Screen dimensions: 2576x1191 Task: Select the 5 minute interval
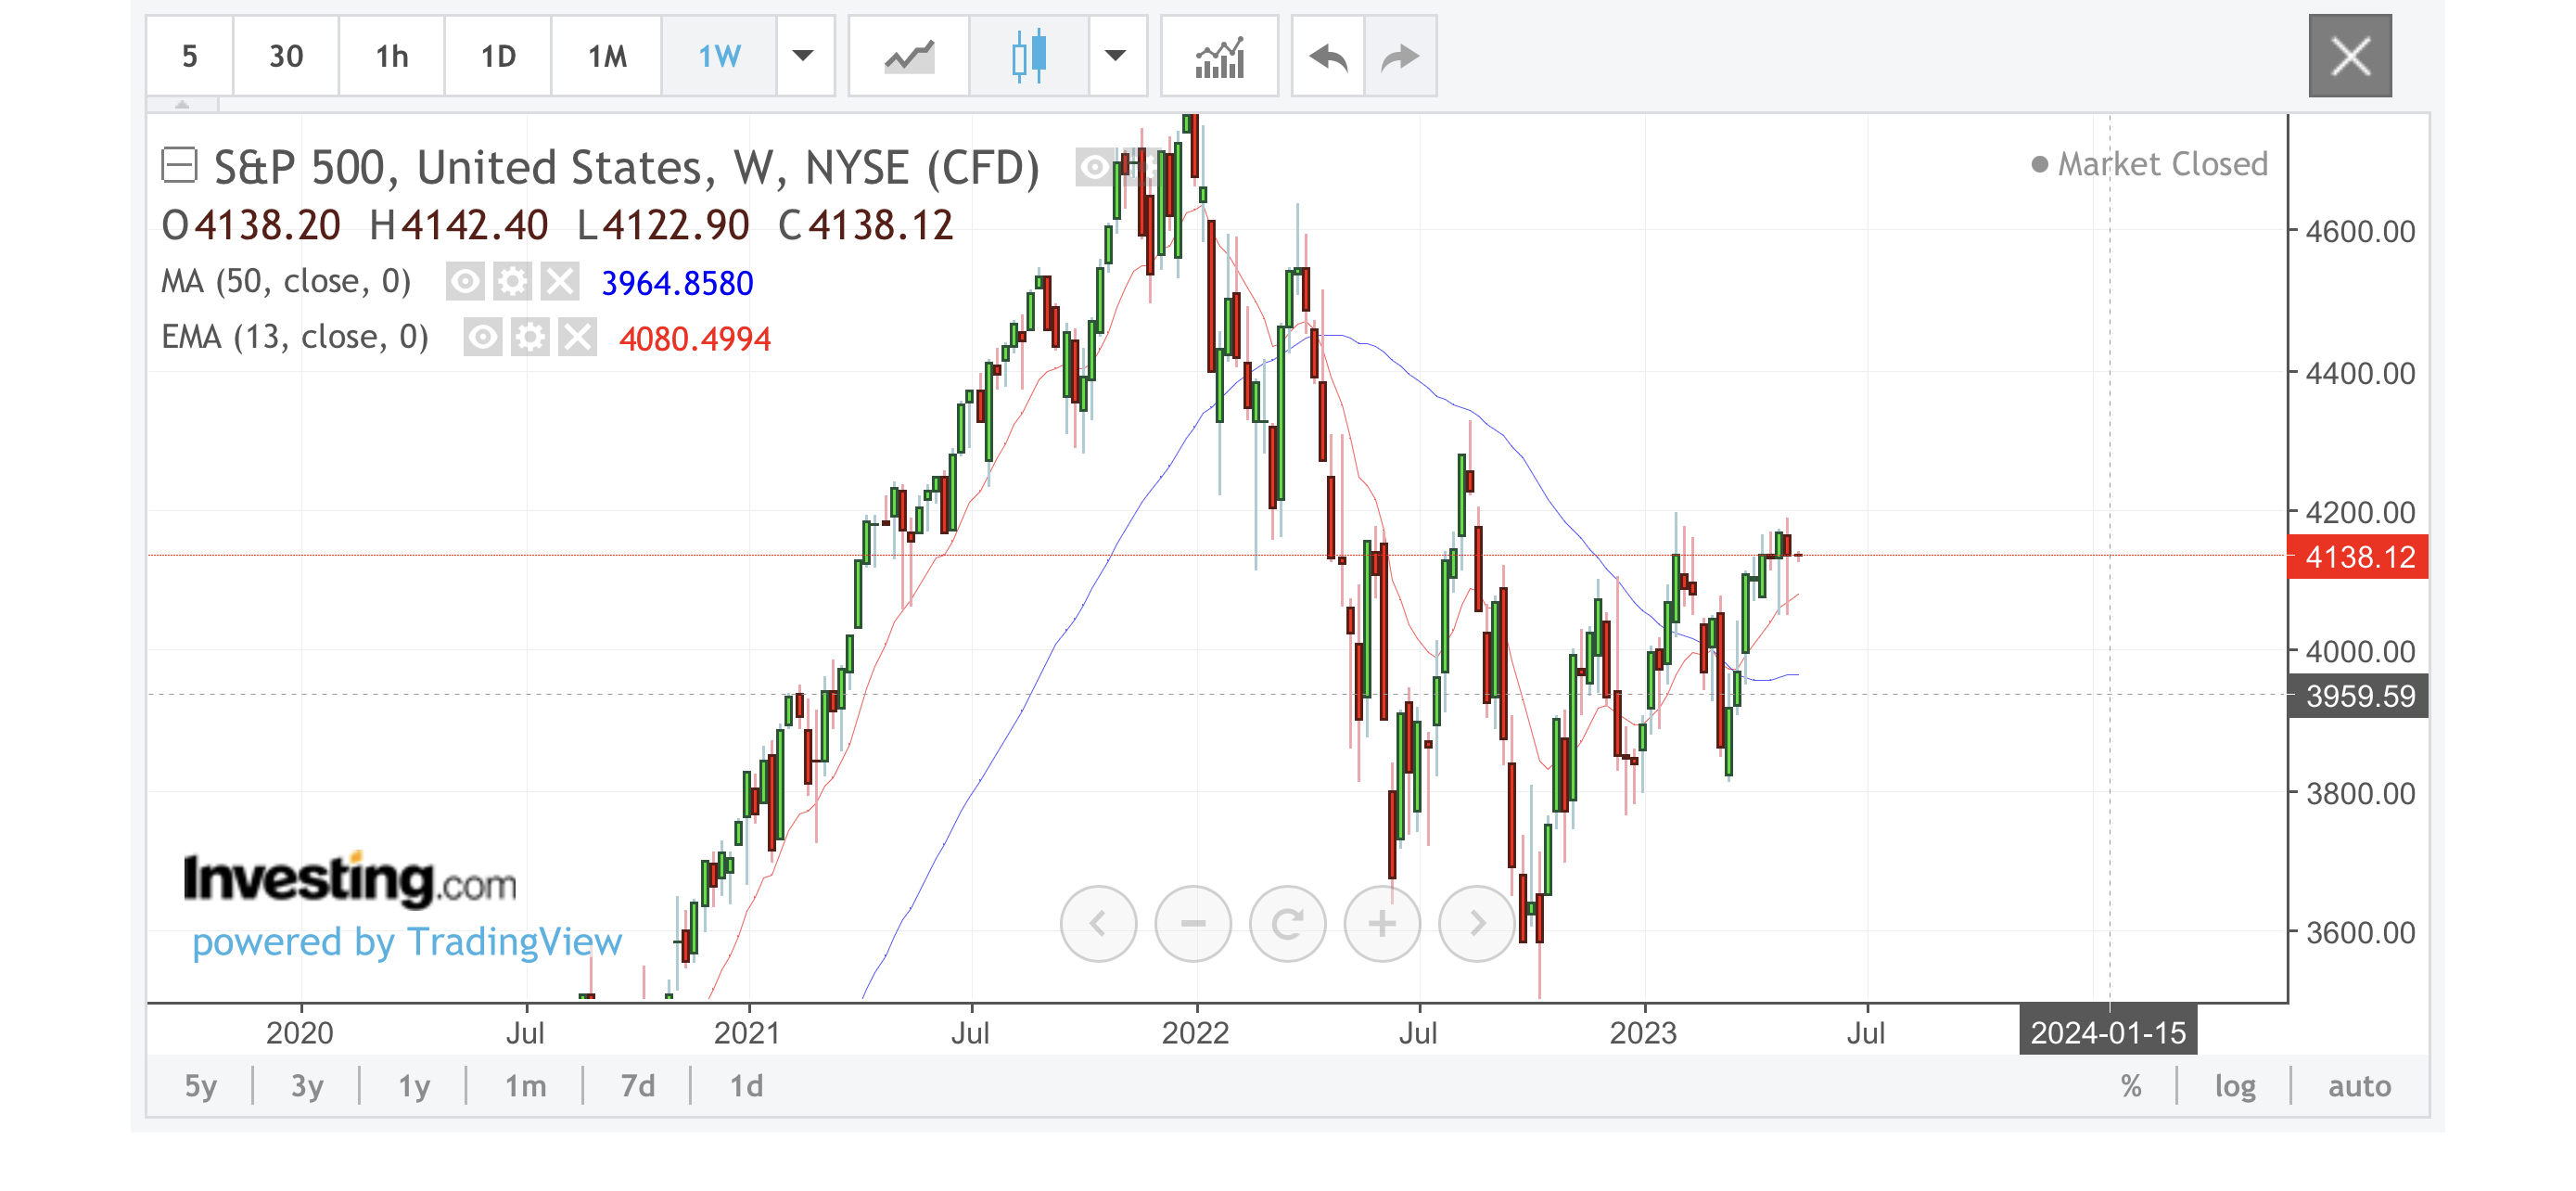190,56
